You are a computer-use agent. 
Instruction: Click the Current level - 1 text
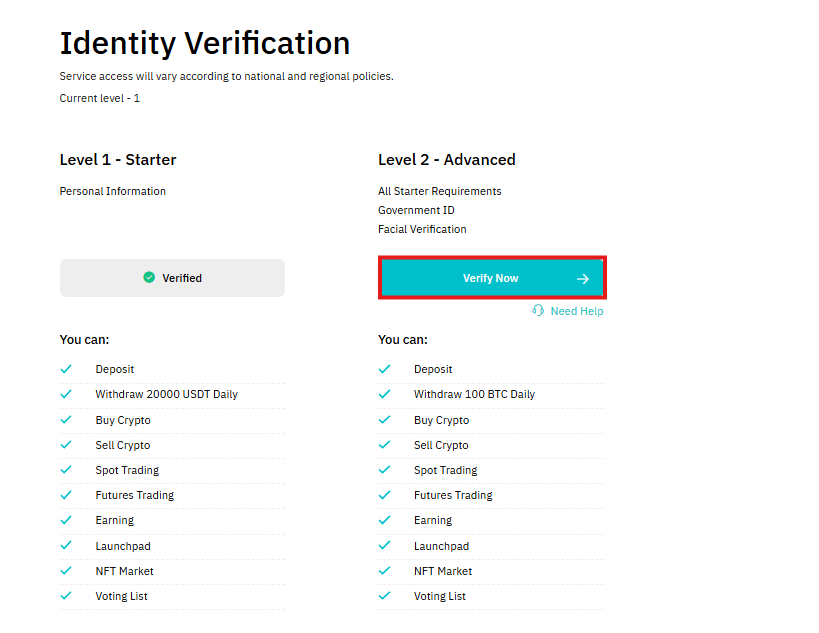tap(99, 98)
